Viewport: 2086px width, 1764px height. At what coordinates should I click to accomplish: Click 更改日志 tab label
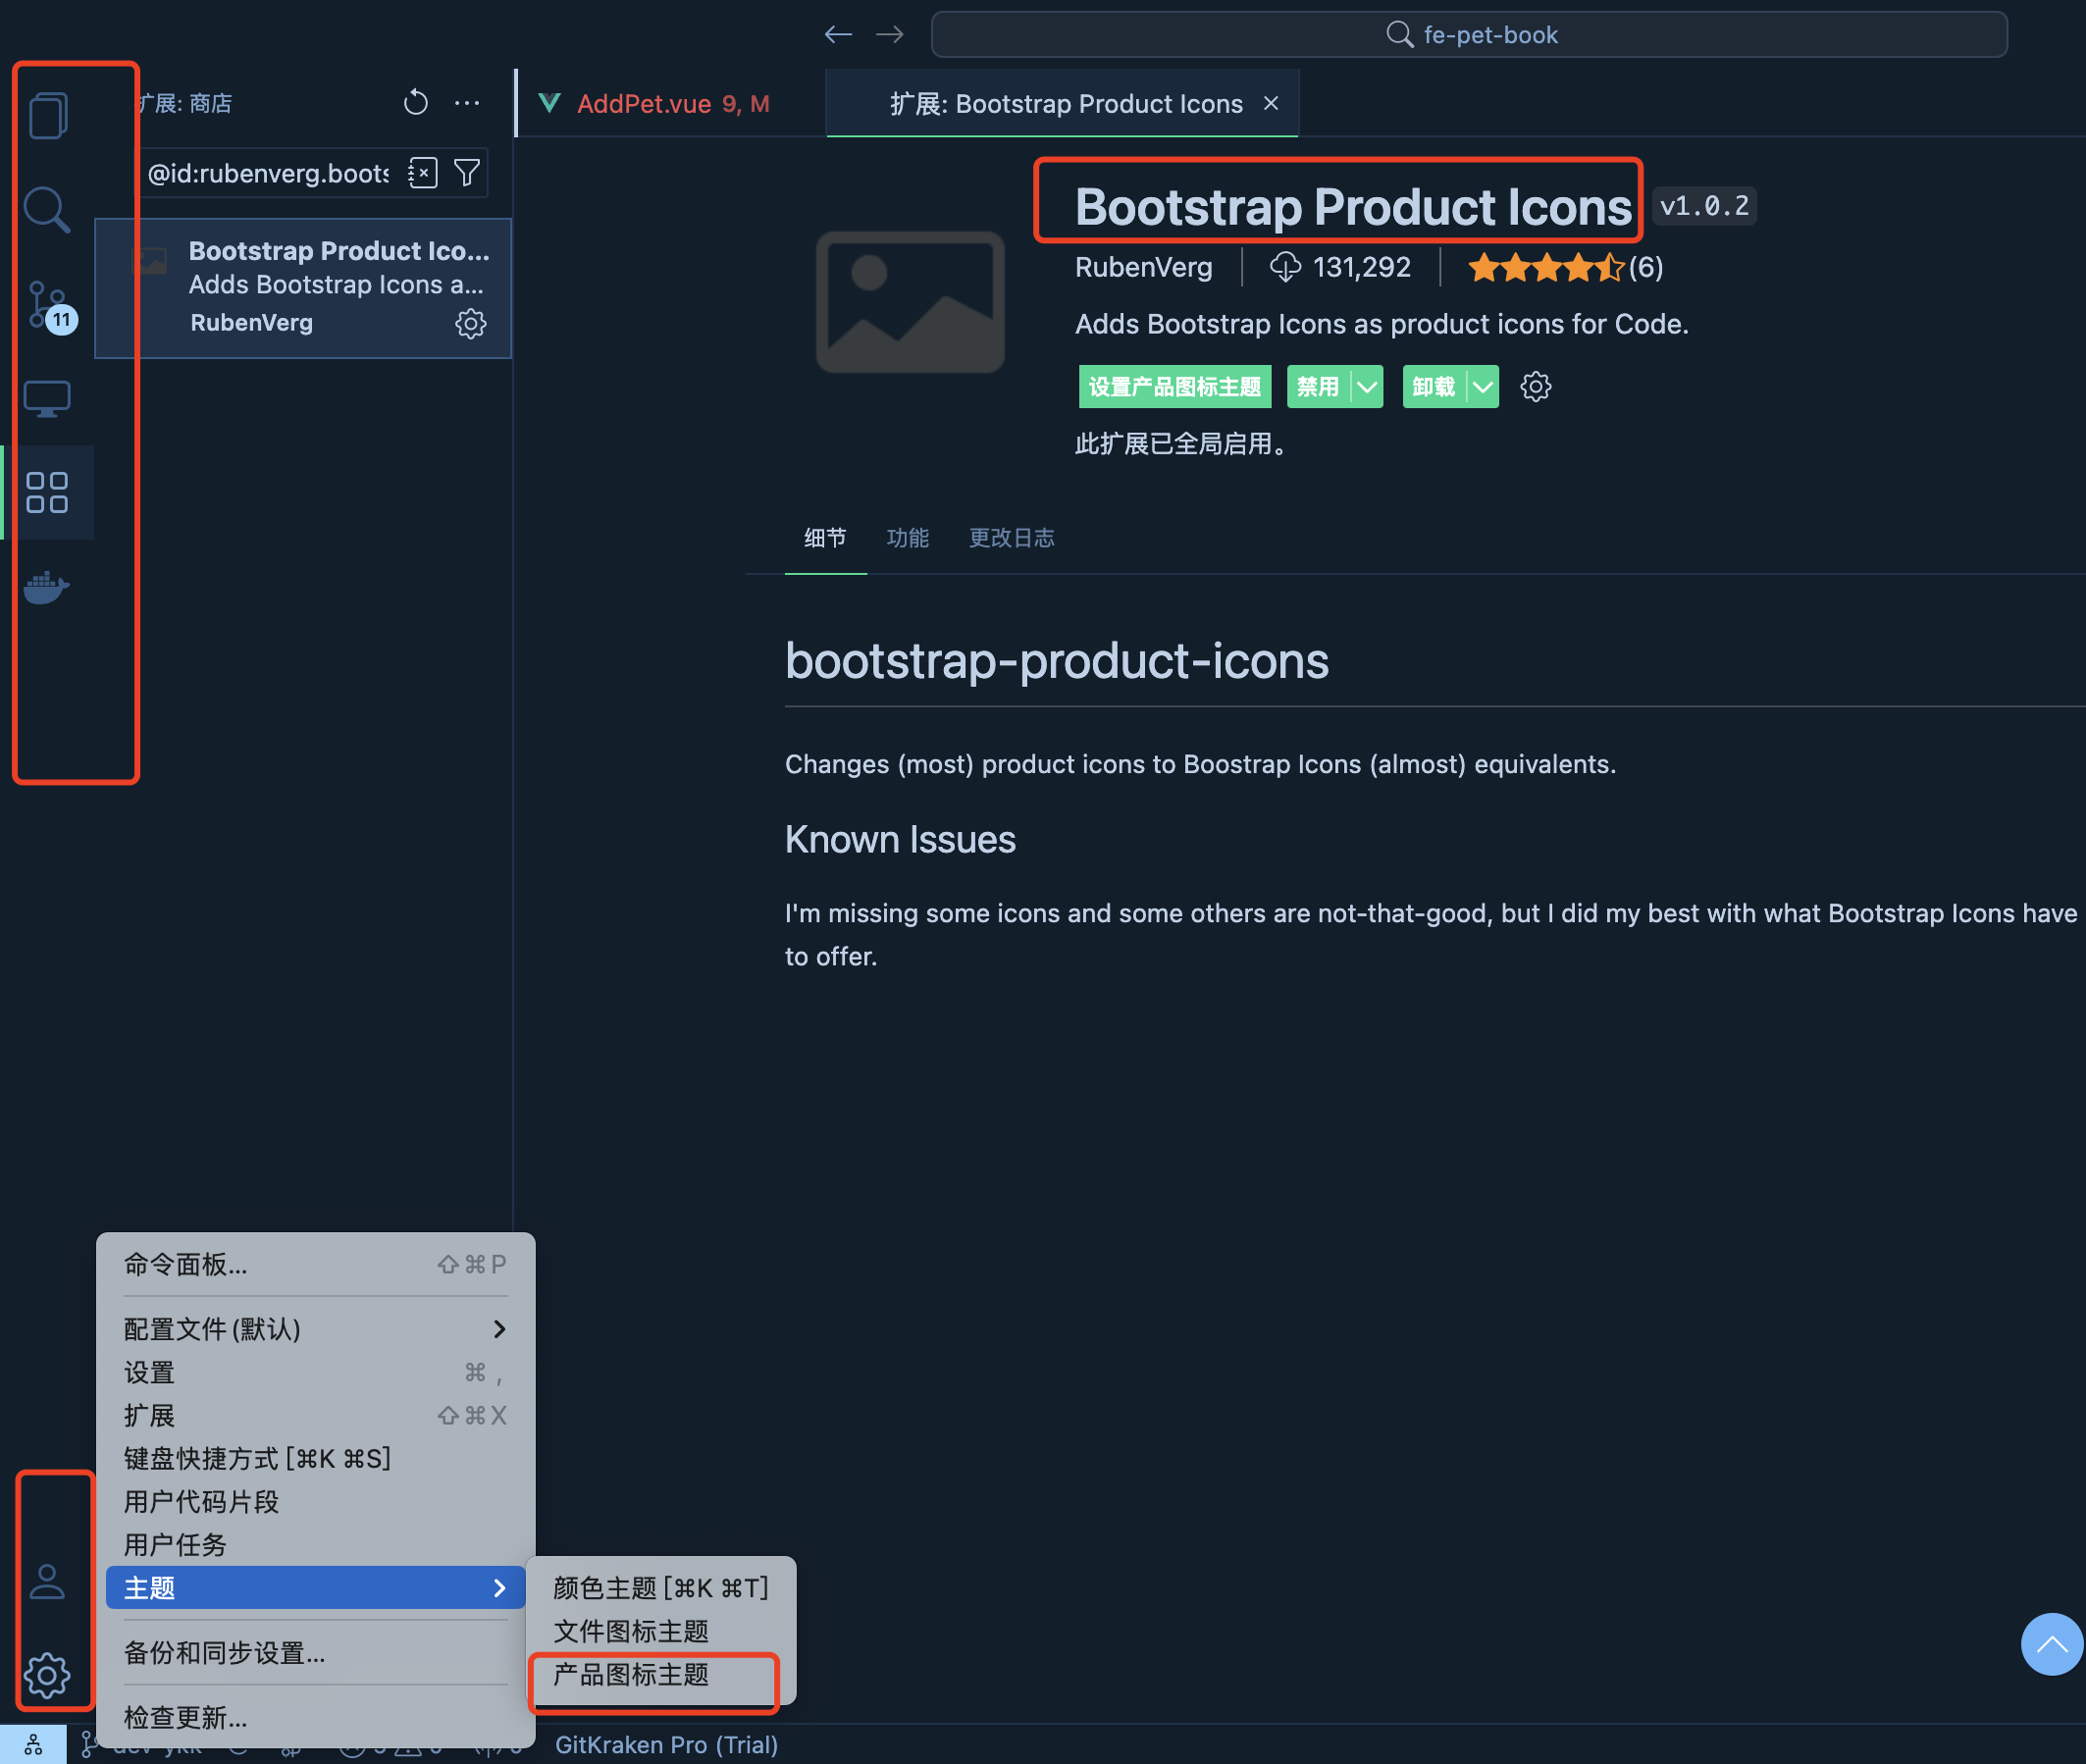pos(1010,539)
